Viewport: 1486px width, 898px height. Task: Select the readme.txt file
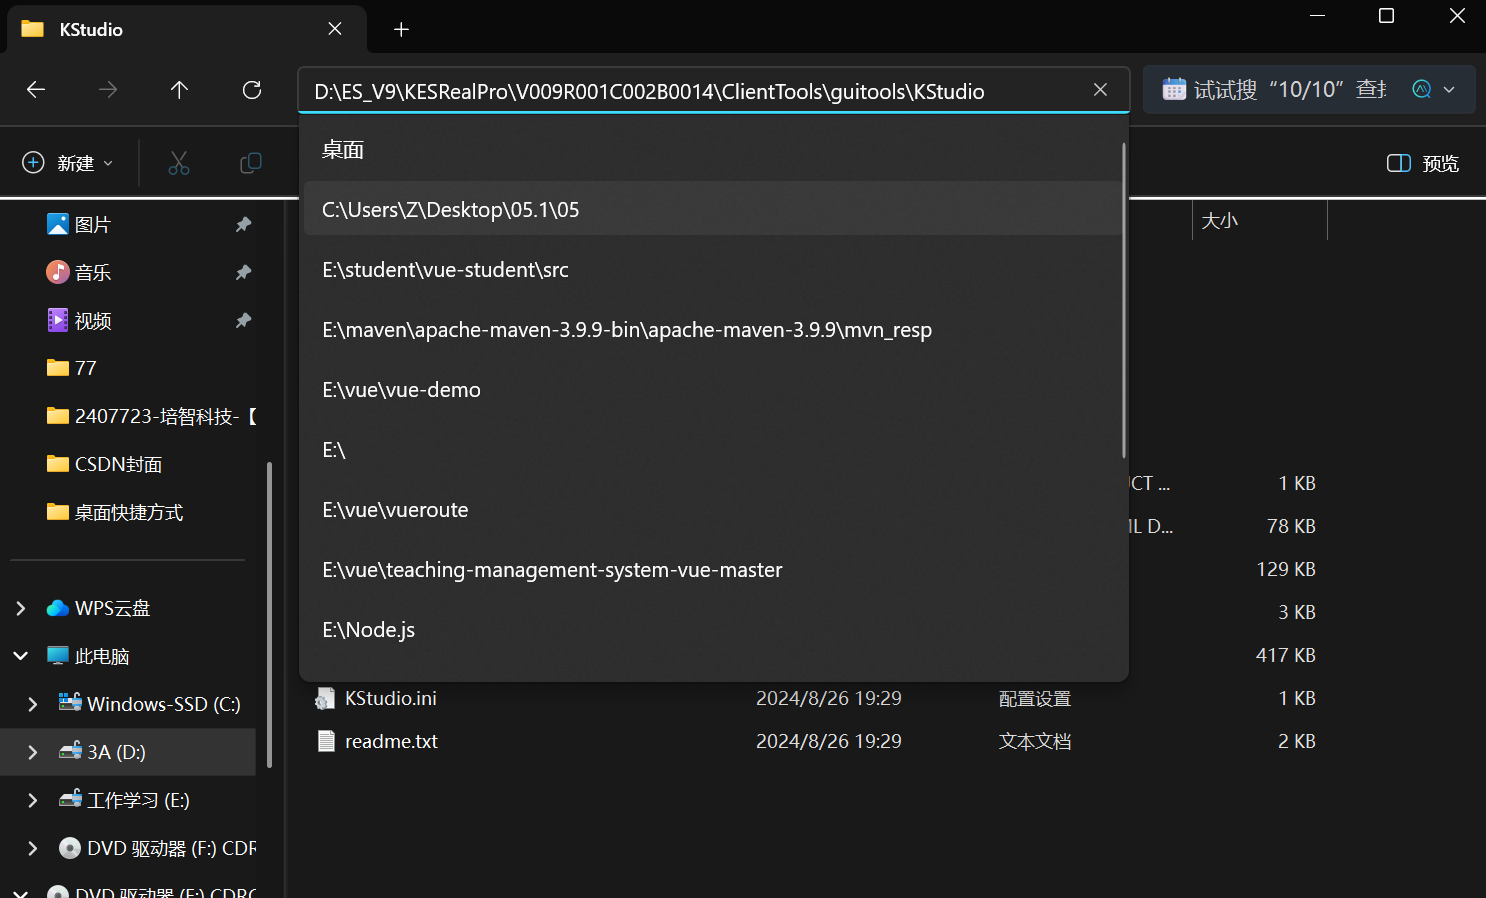click(x=391, y=741)
